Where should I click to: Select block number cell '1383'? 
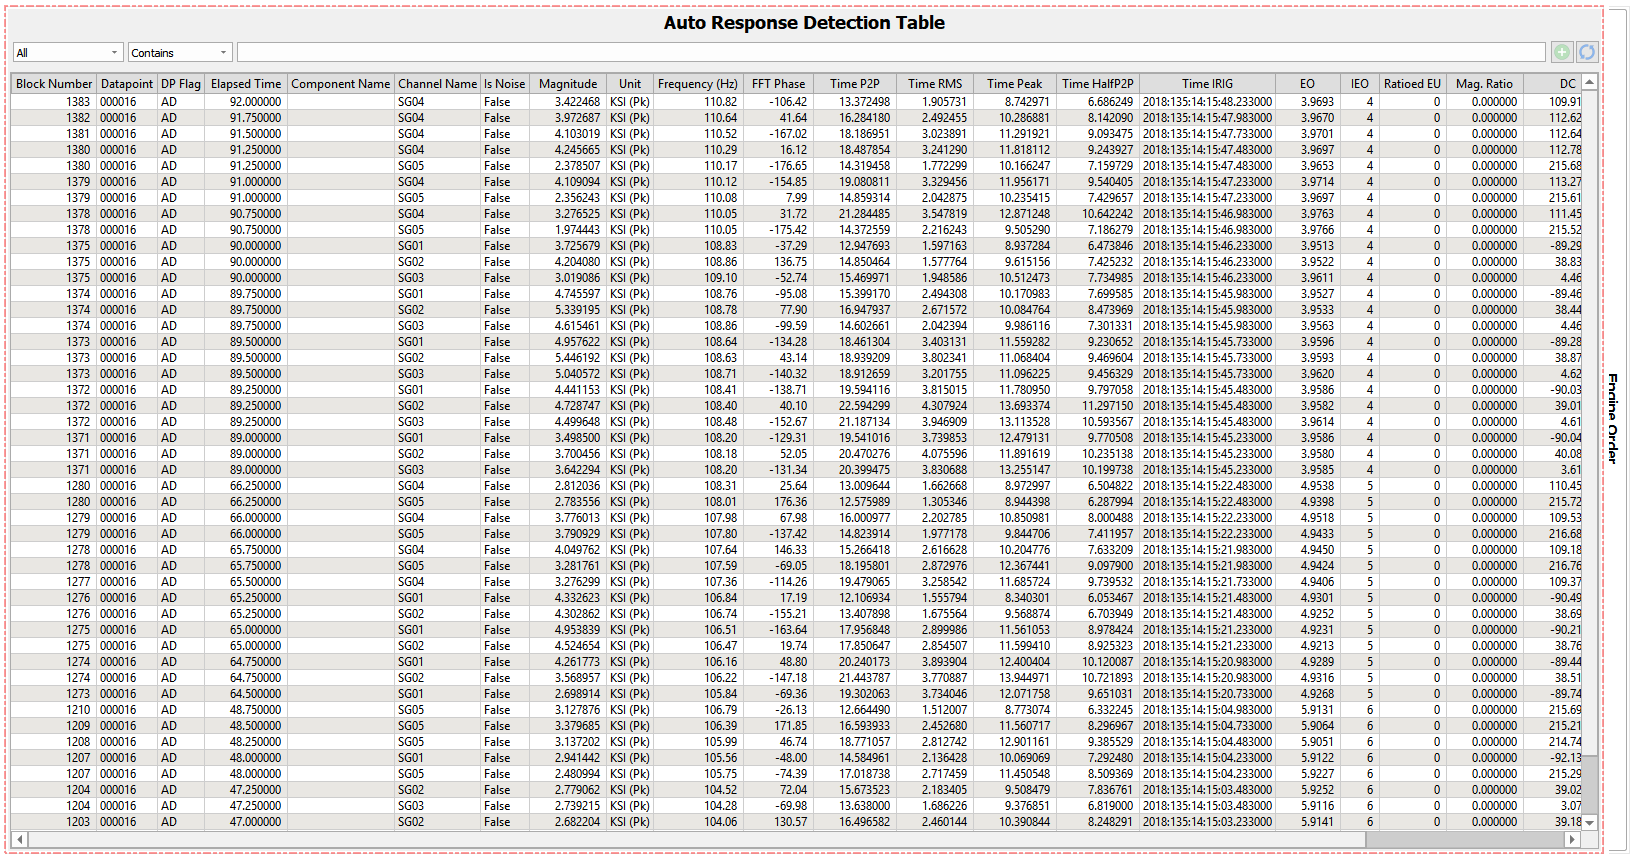(54, 102)
